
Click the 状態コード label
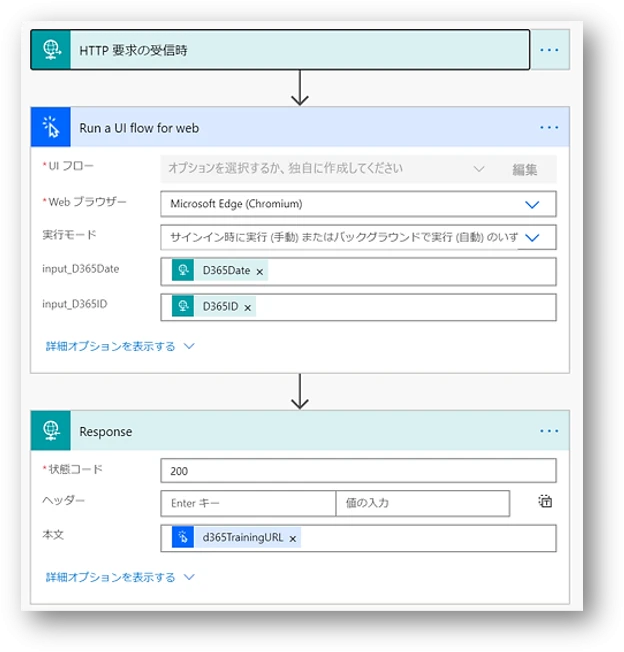[75, 469]
